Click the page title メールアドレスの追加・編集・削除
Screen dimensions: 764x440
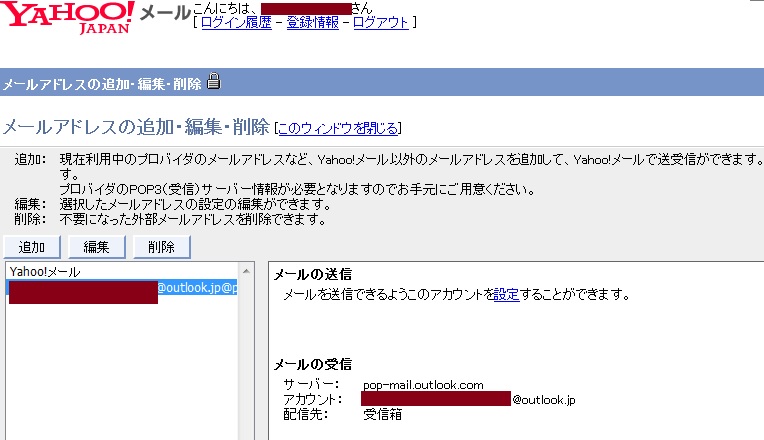coord(136,127)
